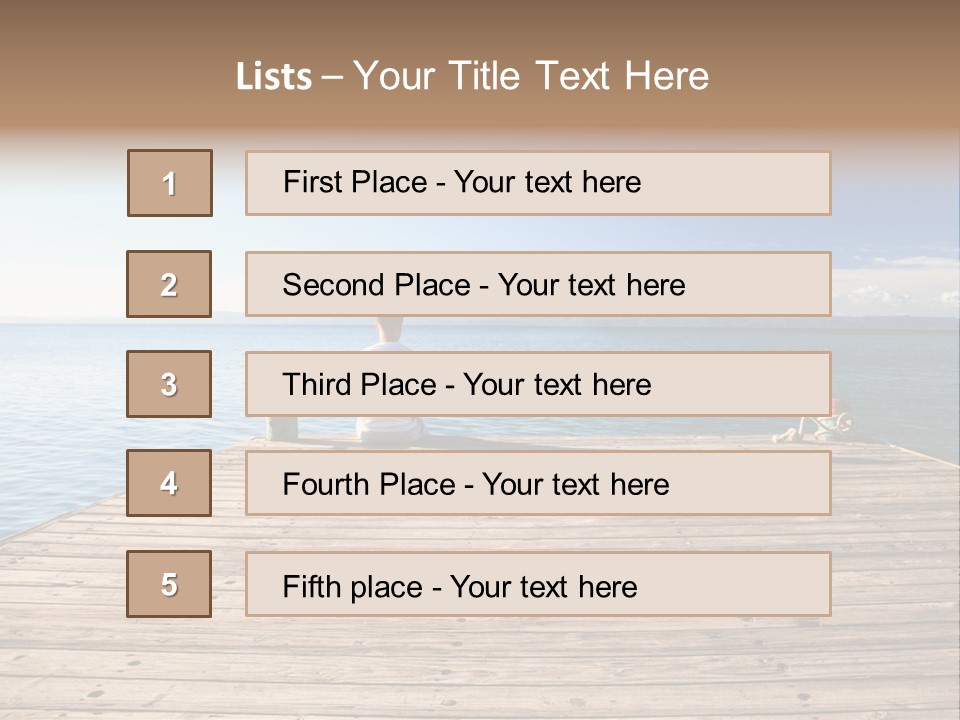Click the Second Place text bar
The height and width of the screenshot is (720, 960).
[x=537, y=284]
